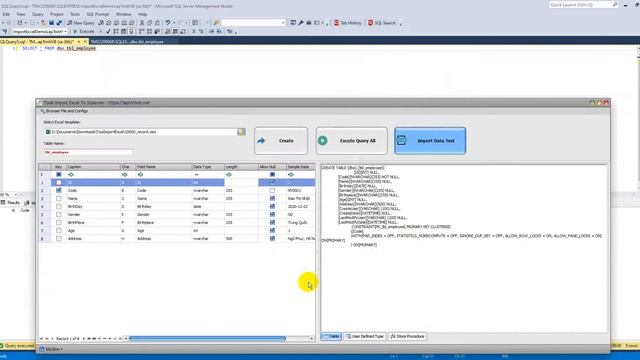Screen dimensions: 640x360
Task: Click the horizontal scrollbar right arrow
Action: 312,338
